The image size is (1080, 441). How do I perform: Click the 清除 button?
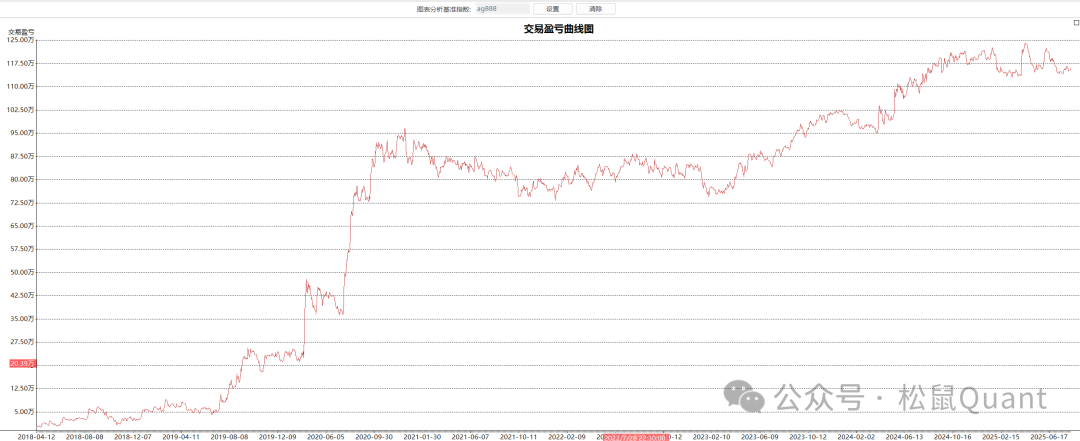pos(596,9)
